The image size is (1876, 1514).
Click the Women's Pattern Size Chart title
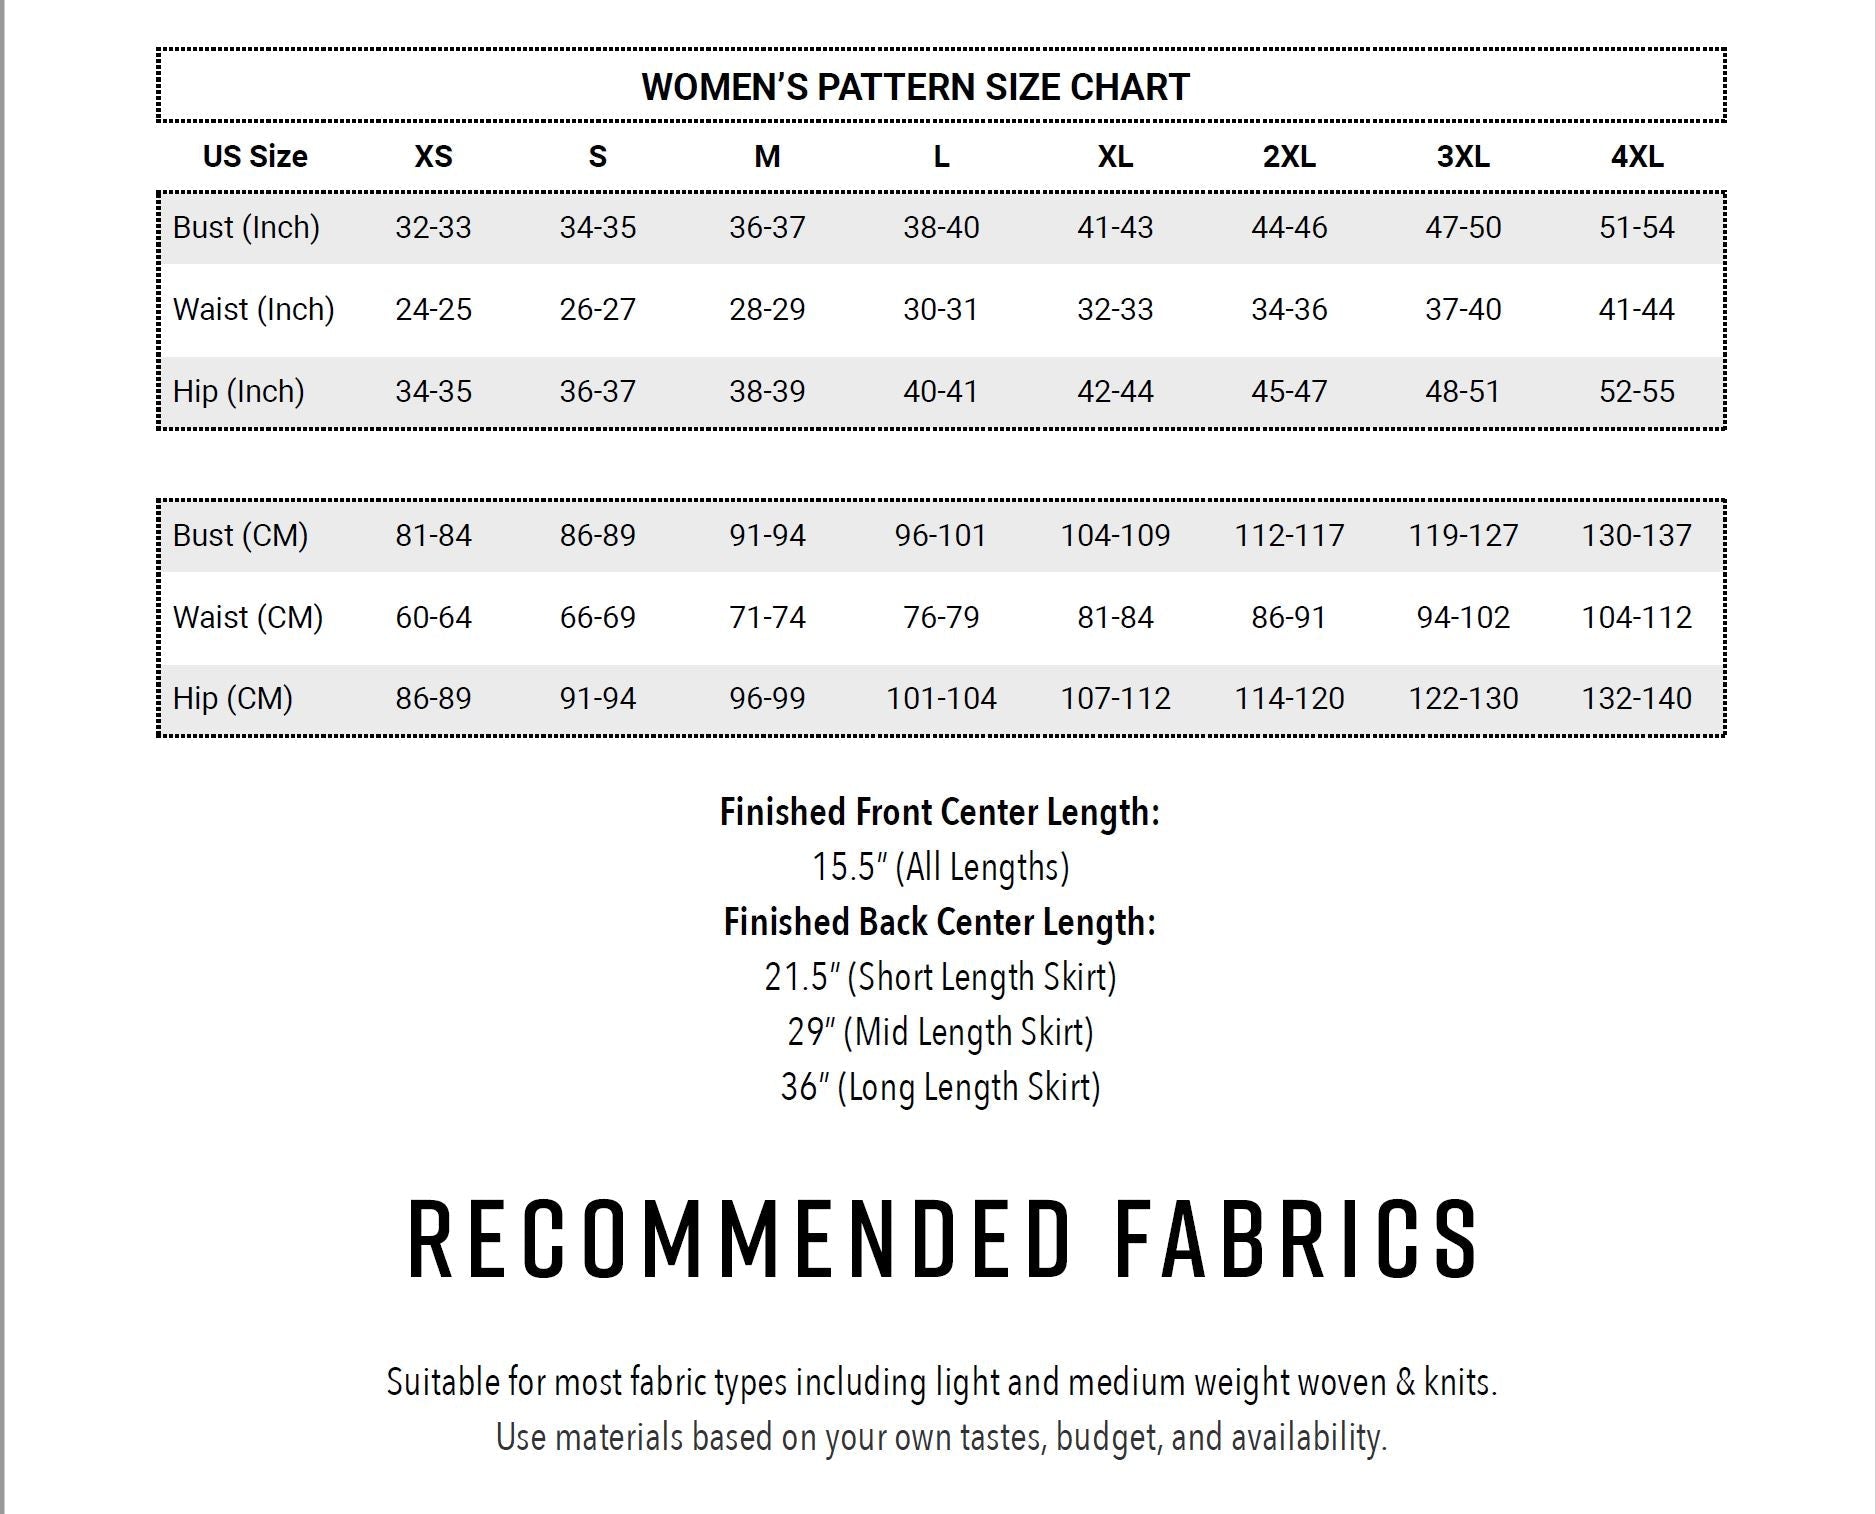pos(915,87)
